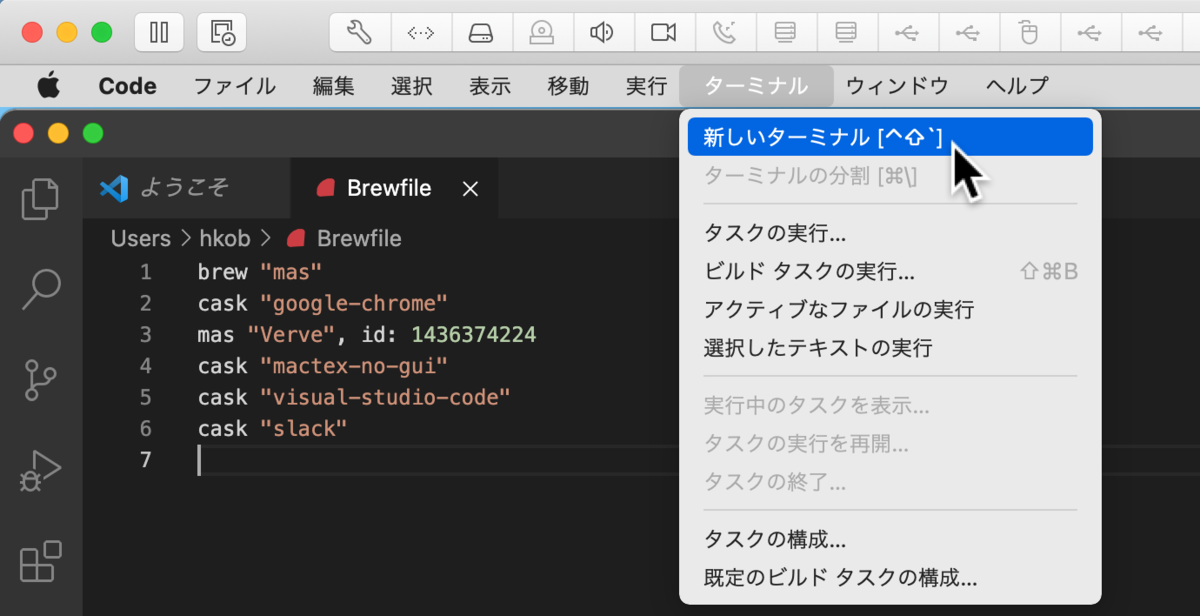Image resolution: width=1200 pixels, height=616 pixels.
Task: Choose タスクの実行... menu entry
Action: pyautogui.click(x=890, y=234)
